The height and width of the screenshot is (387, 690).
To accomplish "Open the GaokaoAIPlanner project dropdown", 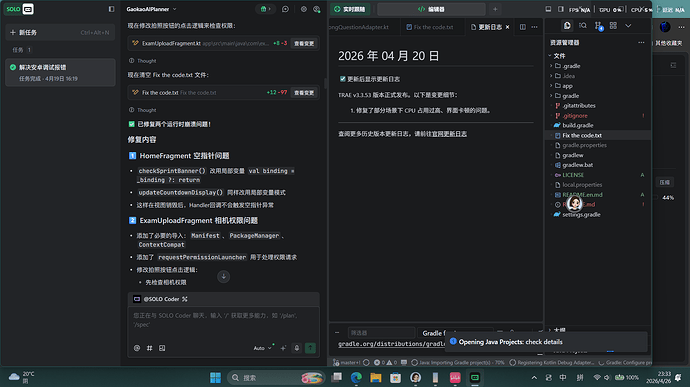I will coord(151,9).
